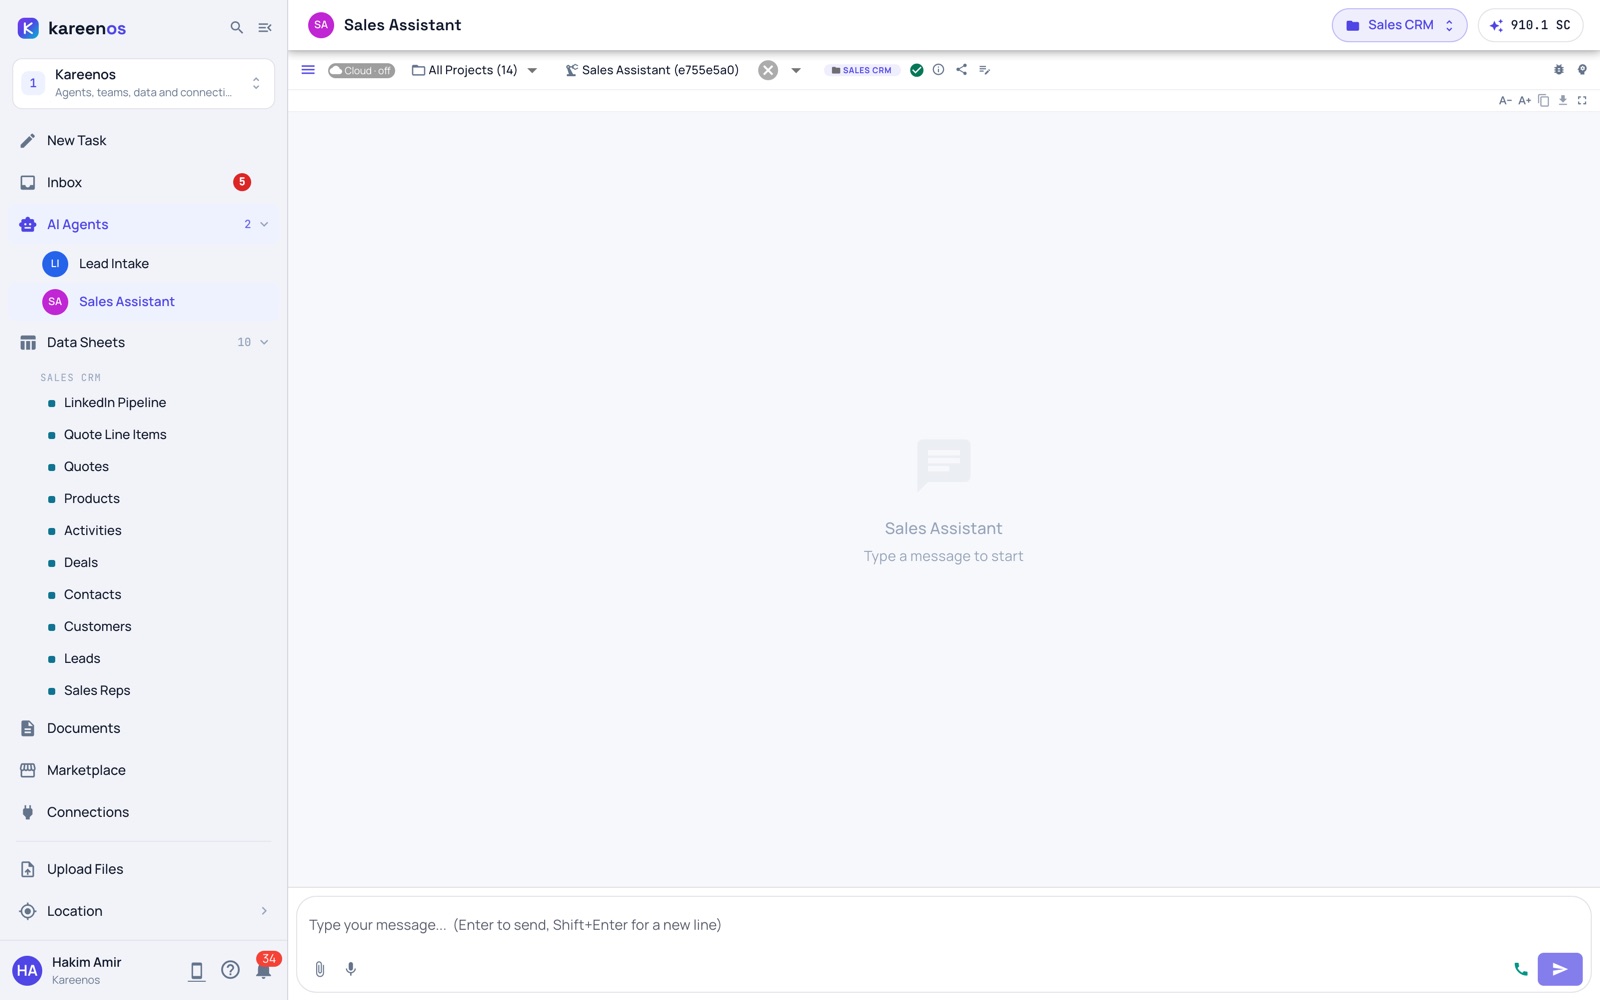Image resolution: width=1600 pixels, height=1000 pixels.
Task: Click the 910.1 SC credits badge
Action: click(x=1530, y=25)
